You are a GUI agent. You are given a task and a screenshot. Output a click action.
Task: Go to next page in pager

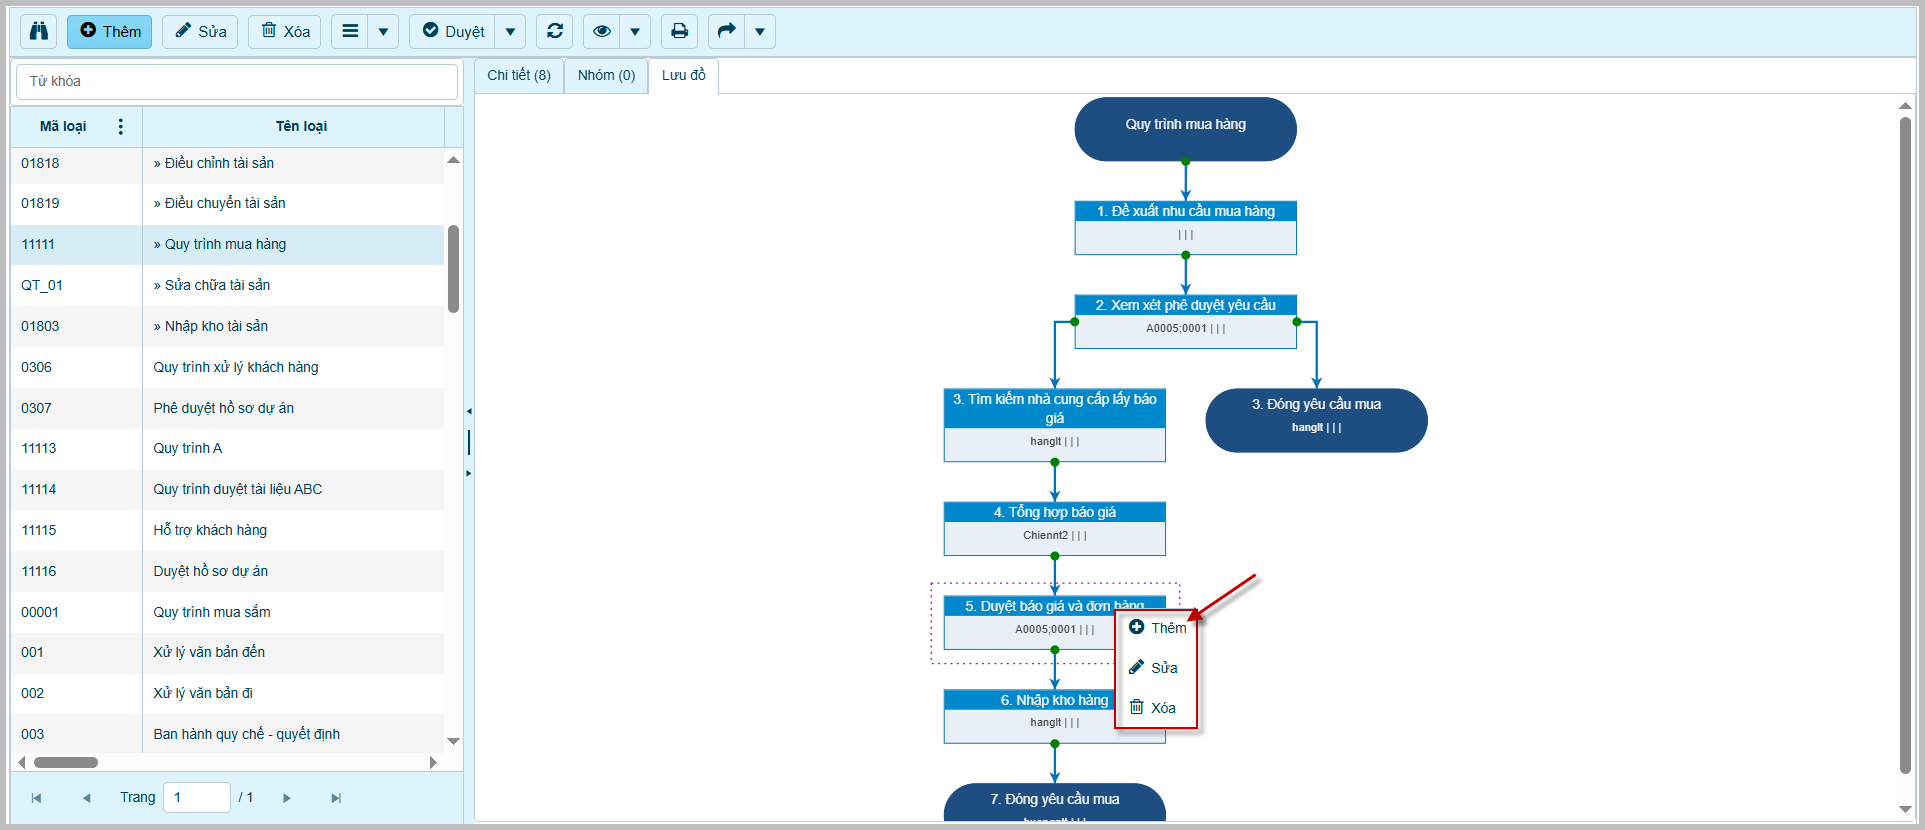(x=287, y=798)
